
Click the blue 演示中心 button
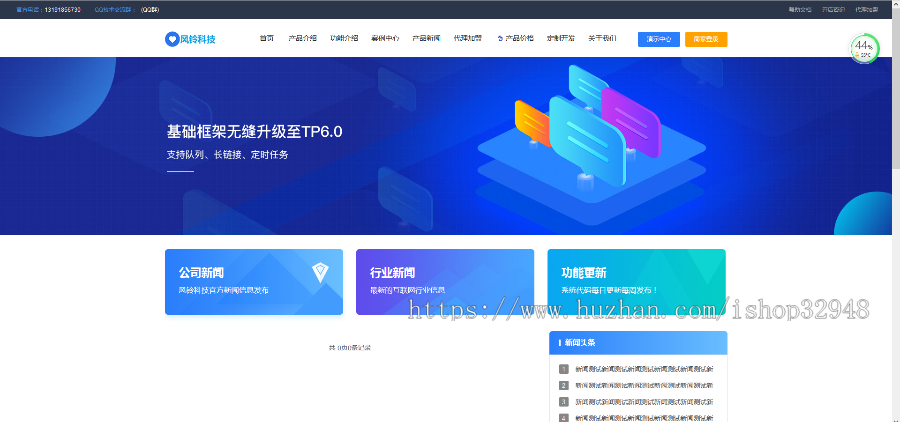click(659, 39)
